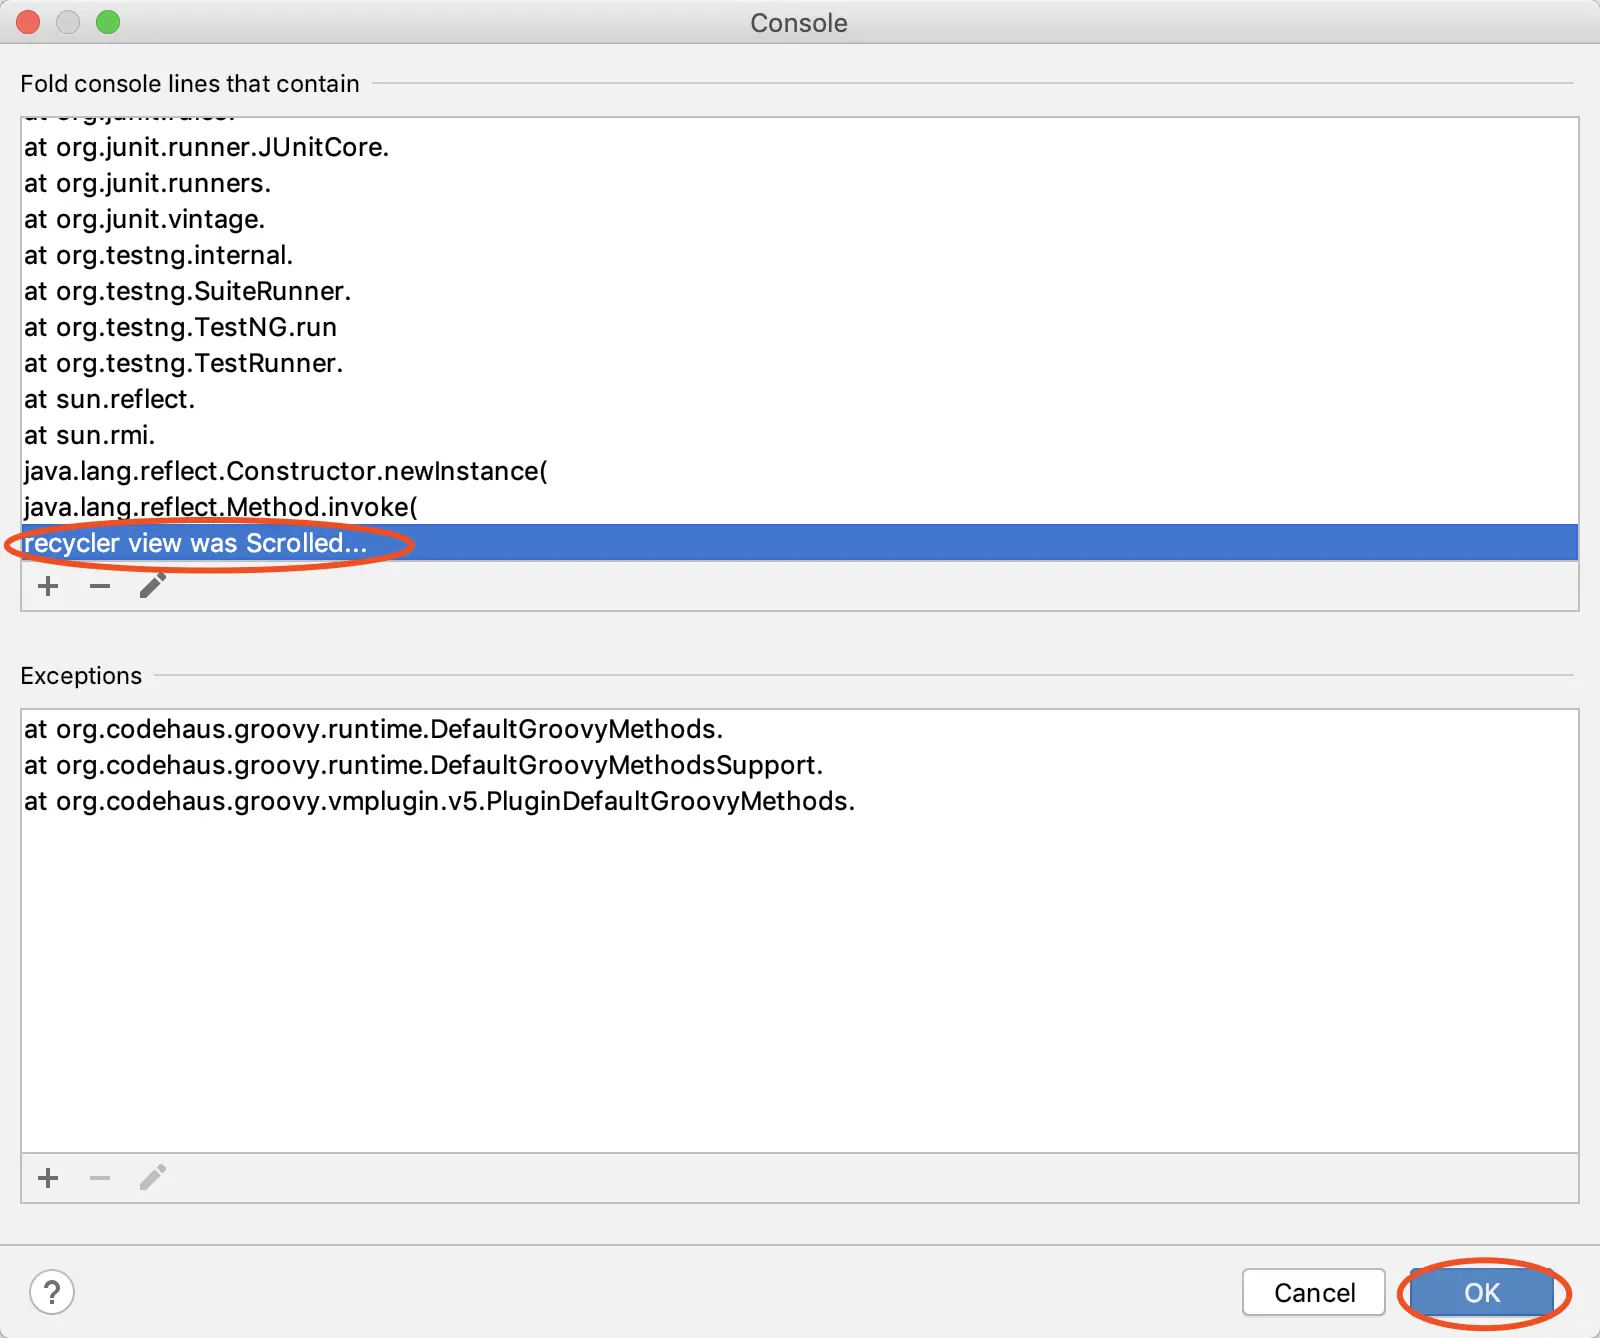Select 'at sun.reflect.' row
The width and height of the screenshot is (1600, 1338).
click(x=800, y=399)
